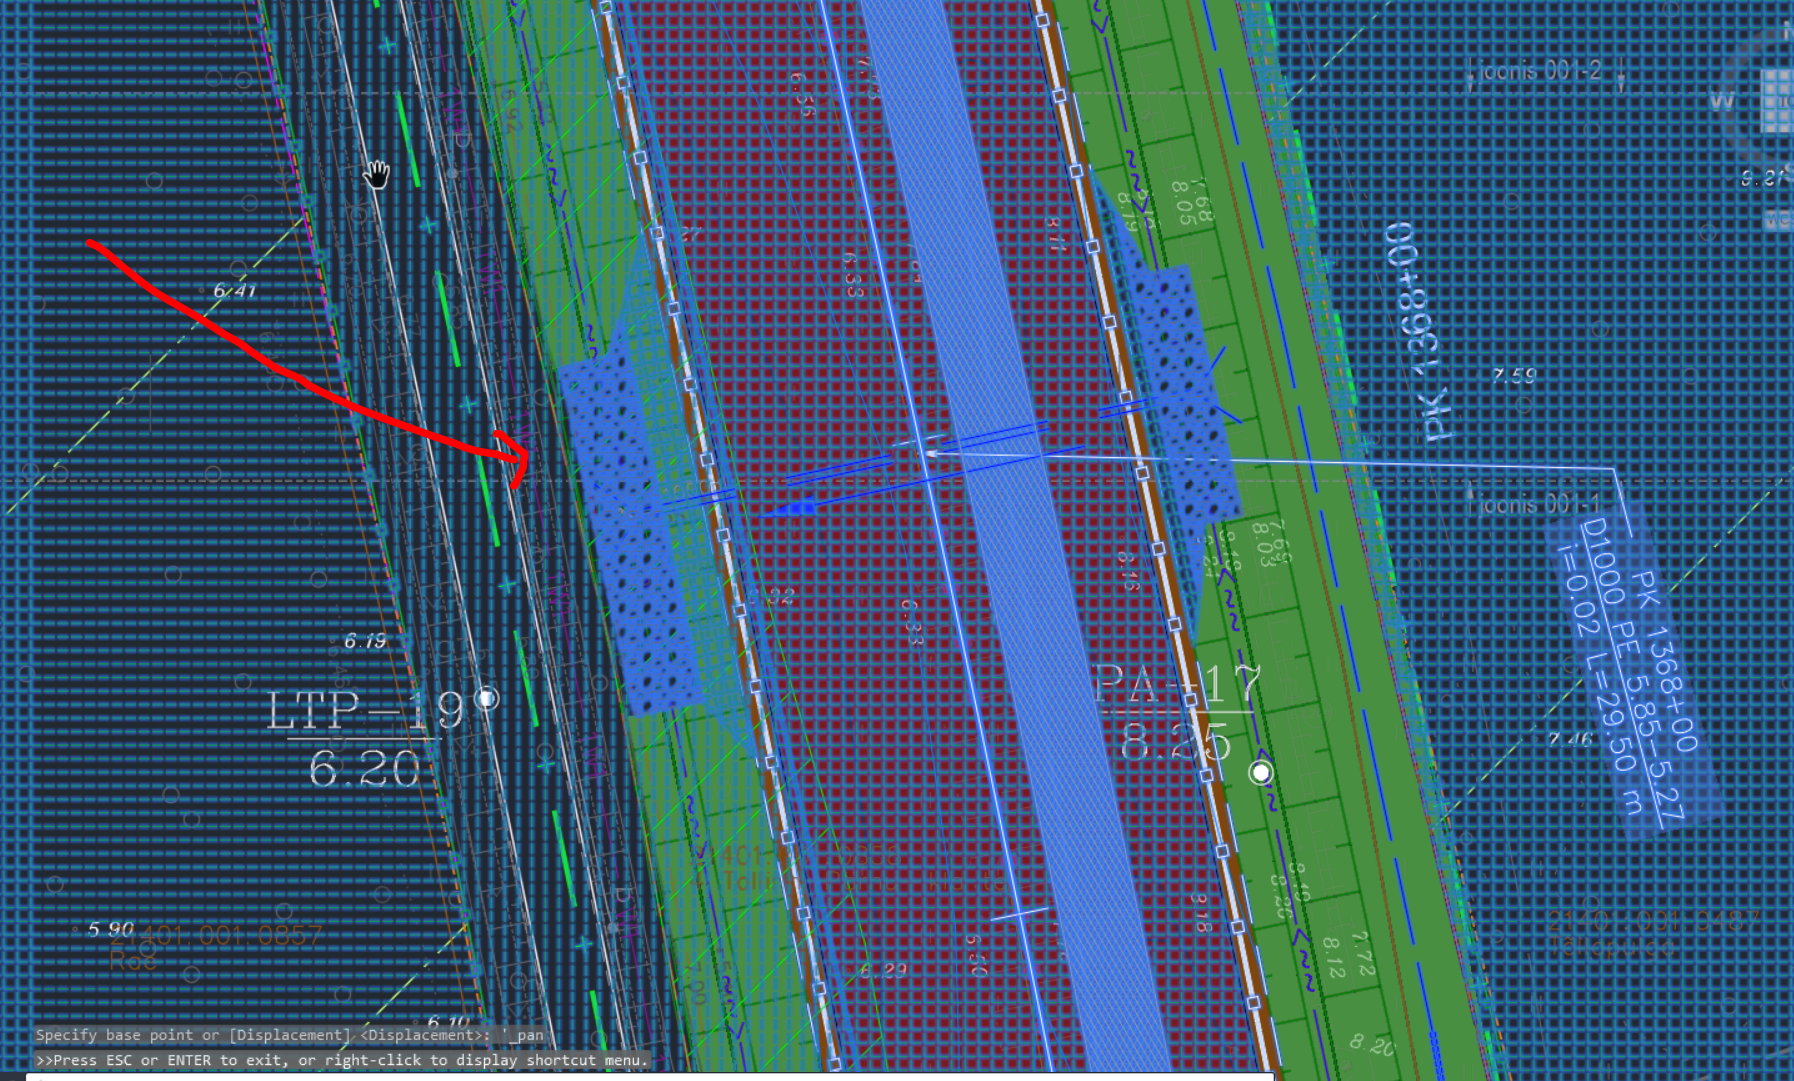
Task: Select the PA-17 text label
Action: tap(1175, 685)
